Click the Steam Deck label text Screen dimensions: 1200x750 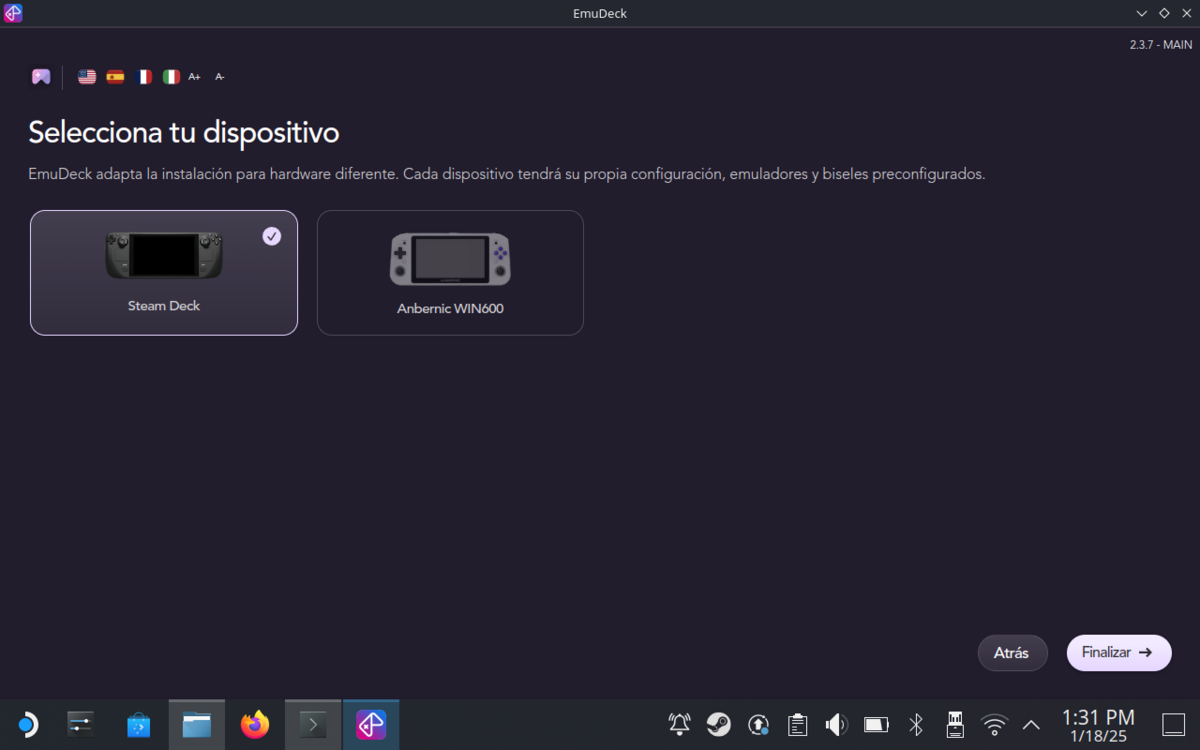(x=164, y=306)
